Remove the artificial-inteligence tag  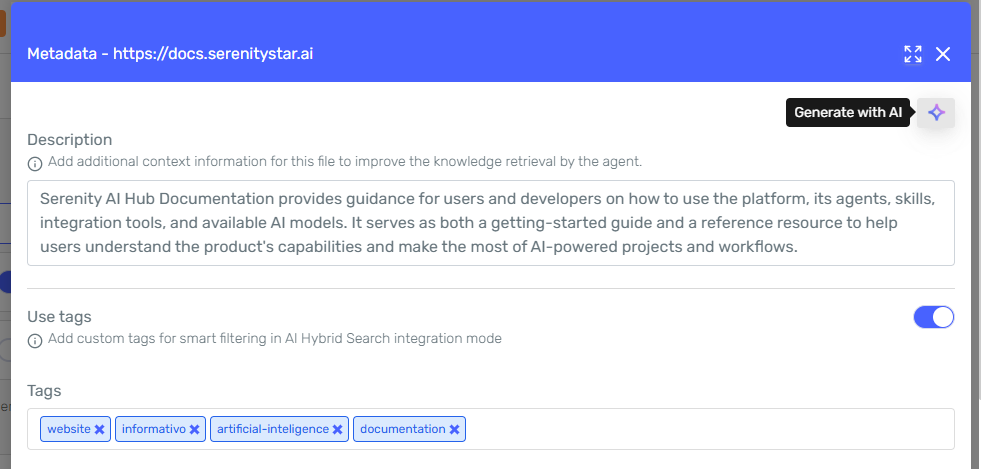(337, 430)
